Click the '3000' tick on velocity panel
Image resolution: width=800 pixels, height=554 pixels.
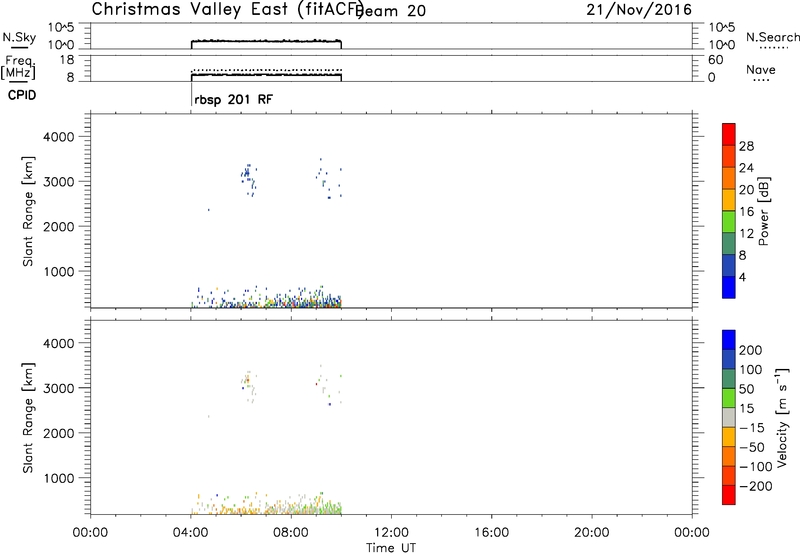[58, 388]
